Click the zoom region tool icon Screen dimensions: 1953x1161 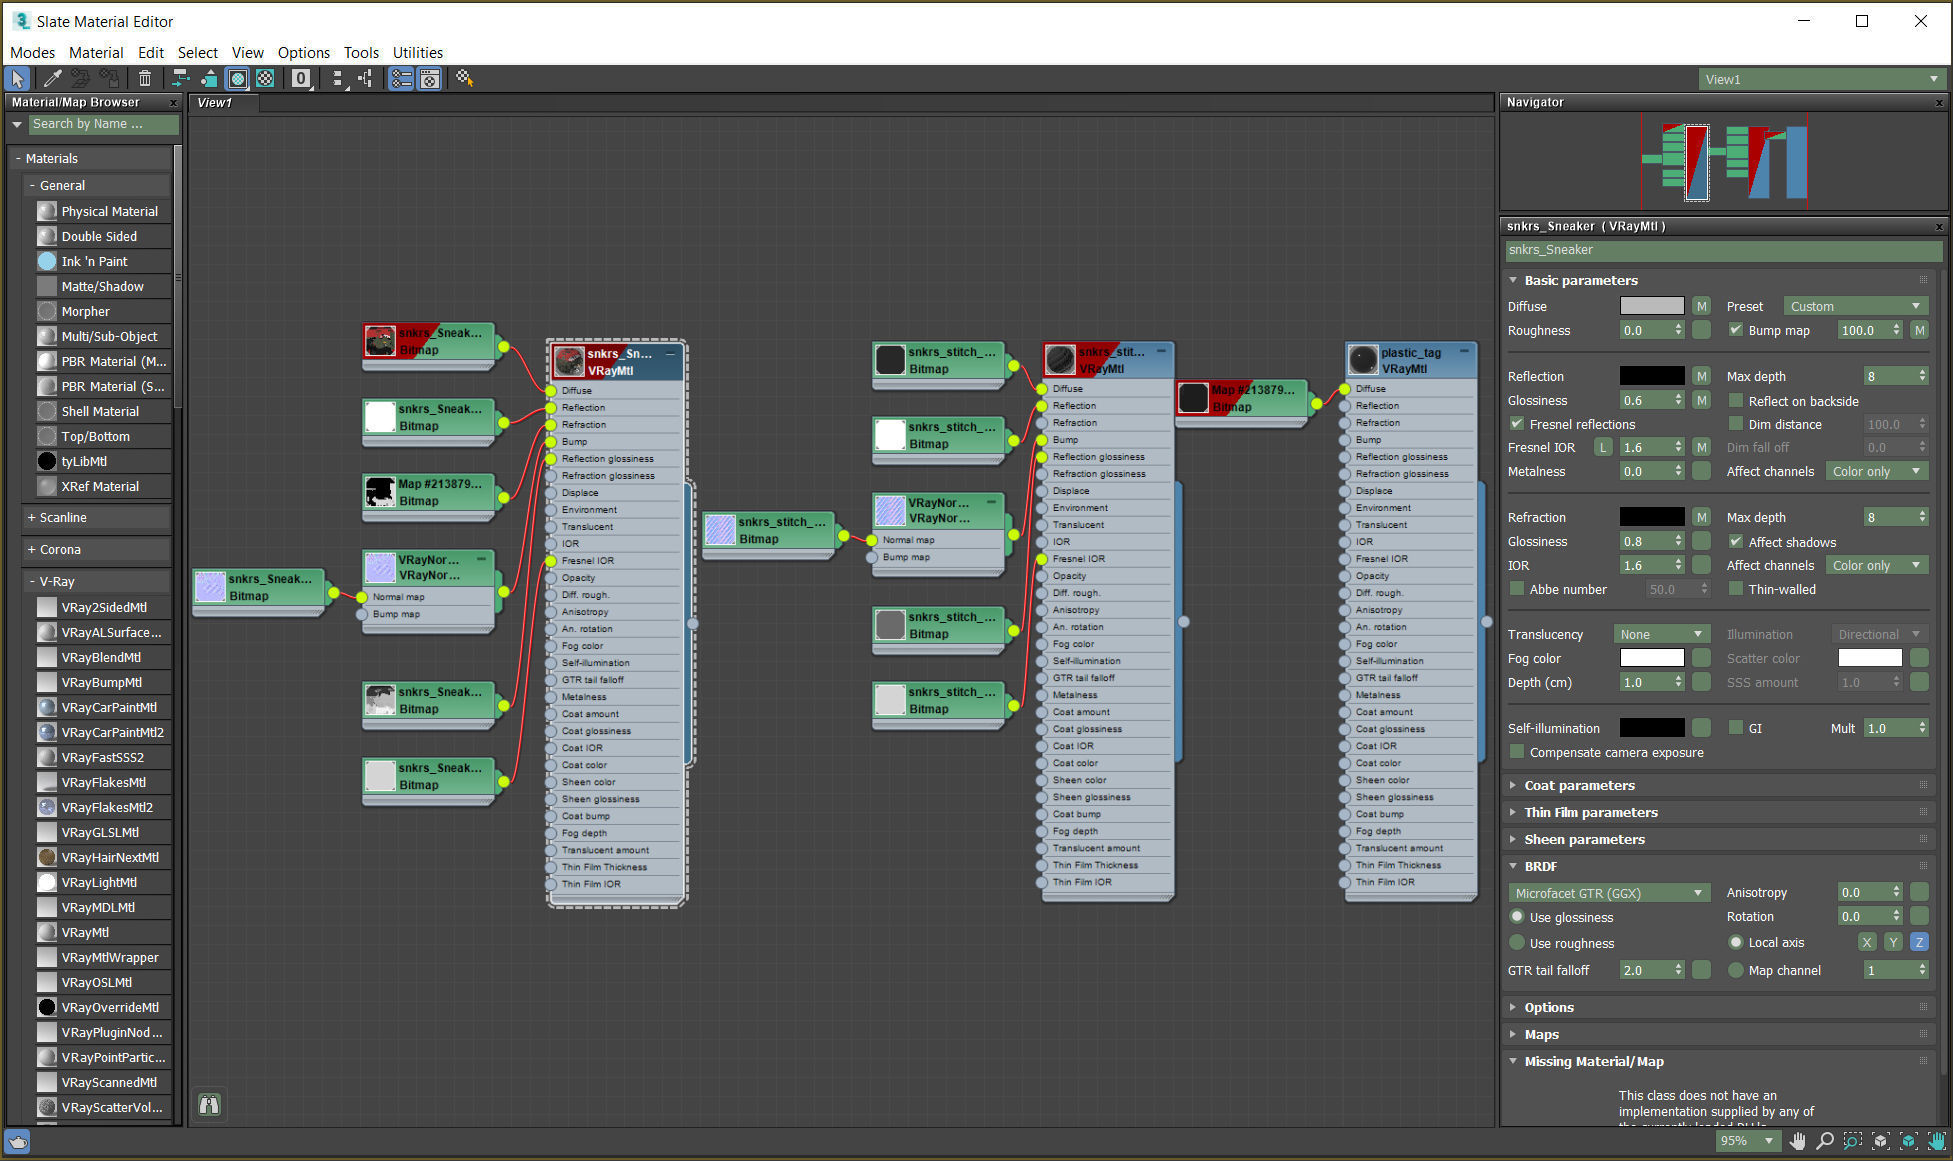1852,1141
